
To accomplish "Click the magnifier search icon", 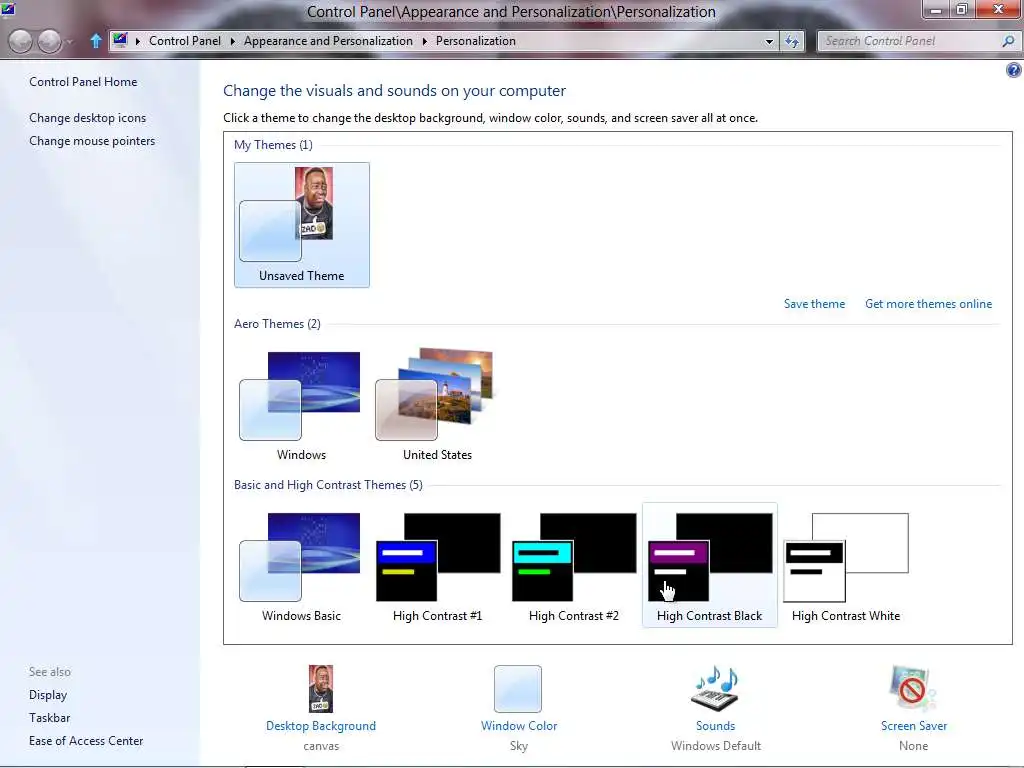I will [1008, 41].
